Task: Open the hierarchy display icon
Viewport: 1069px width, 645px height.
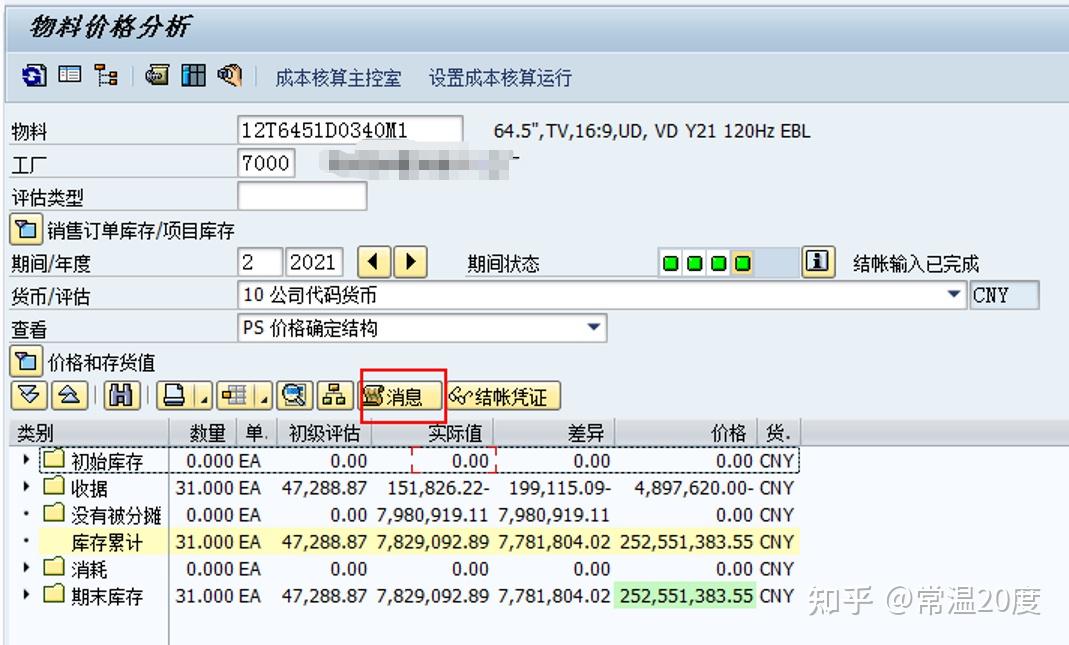Action: [107, 75]
